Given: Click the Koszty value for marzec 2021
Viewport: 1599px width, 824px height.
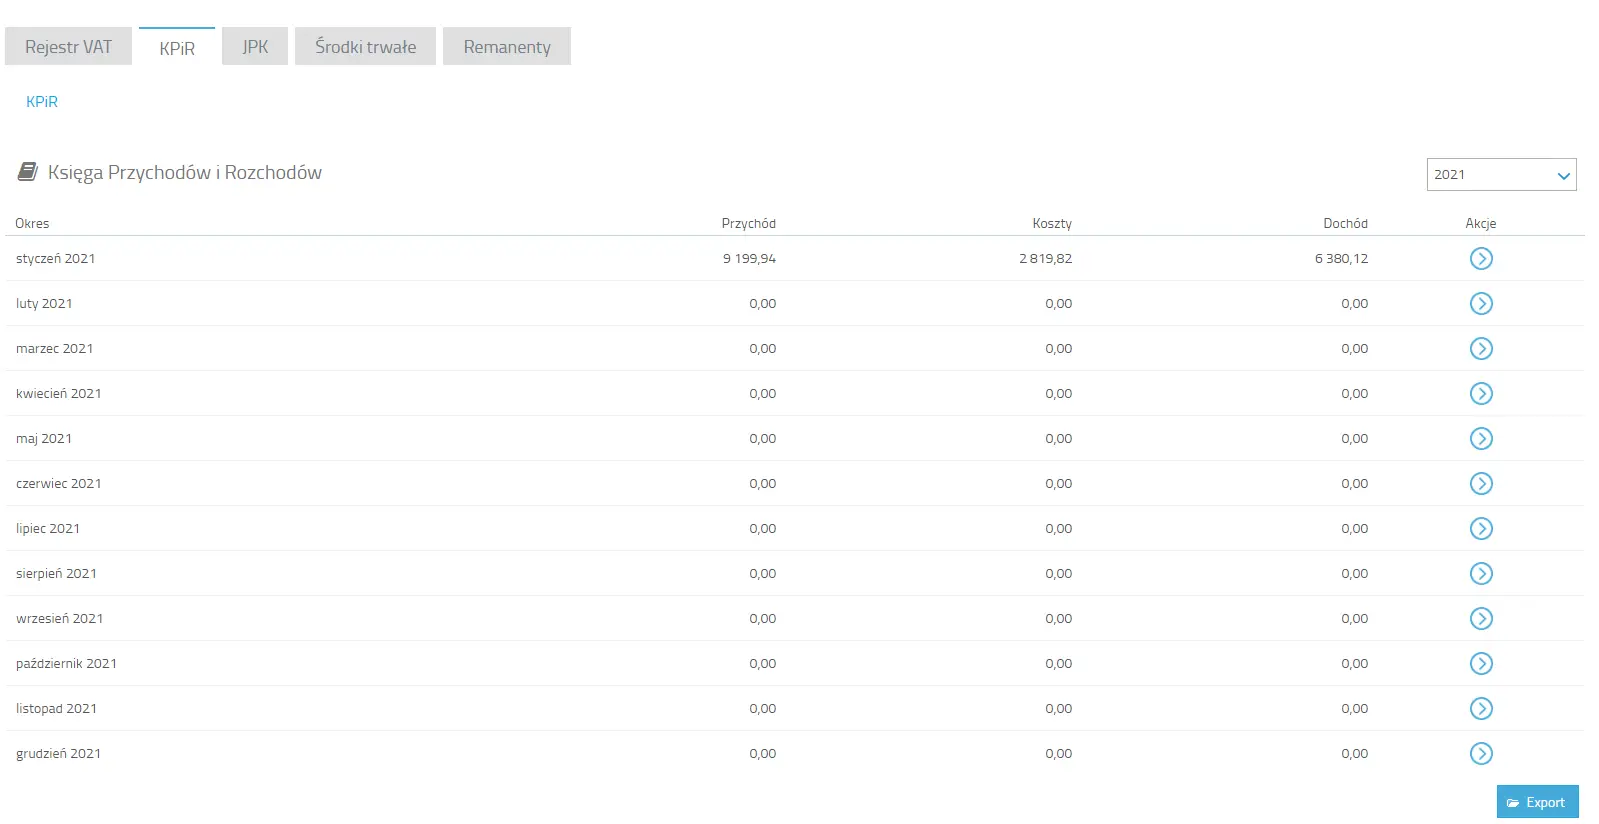Looking at the screenshot, I should pos(1059,349).
